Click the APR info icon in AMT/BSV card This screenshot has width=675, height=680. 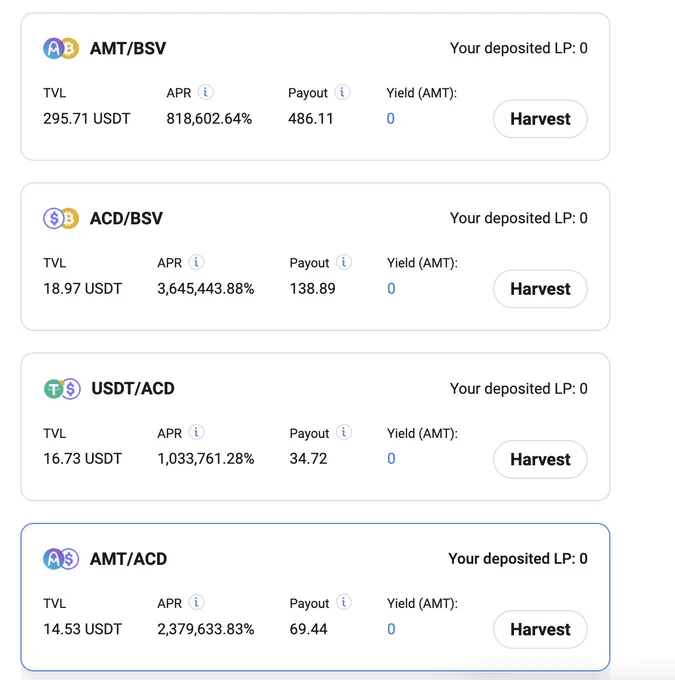tap(205, 92)
